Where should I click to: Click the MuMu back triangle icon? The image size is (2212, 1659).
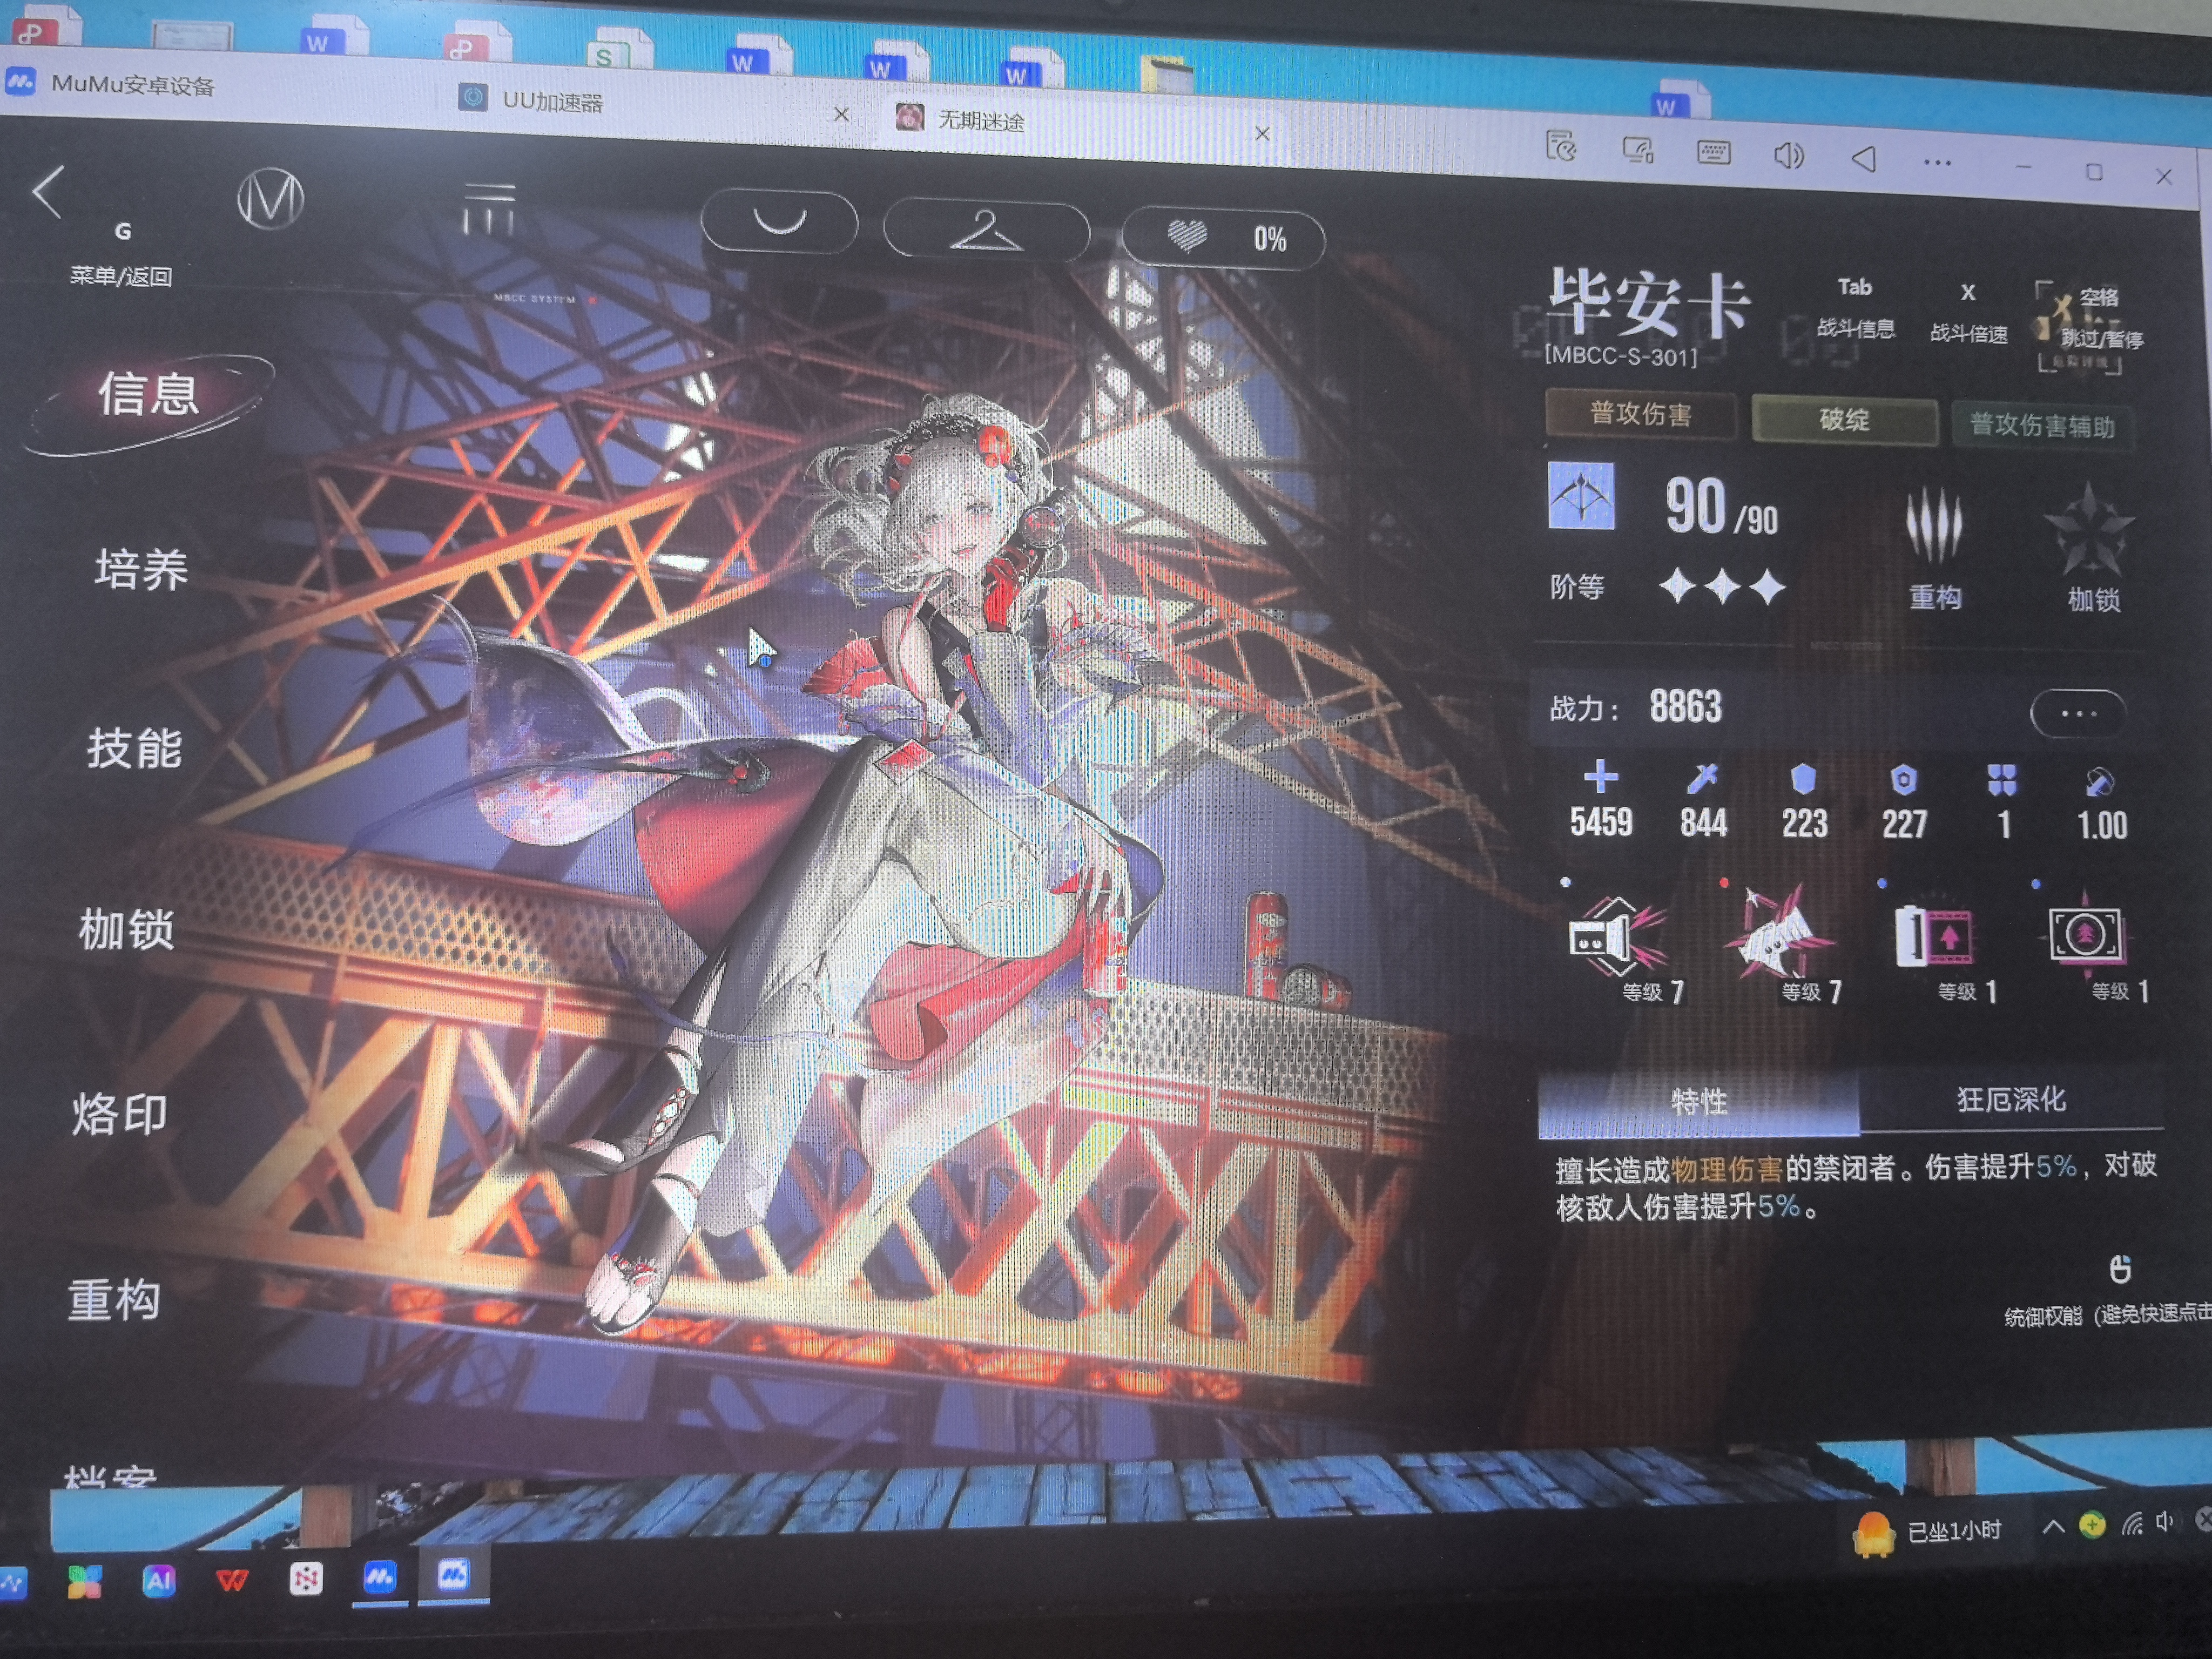pyautogui.click(x=1863, y=159)
